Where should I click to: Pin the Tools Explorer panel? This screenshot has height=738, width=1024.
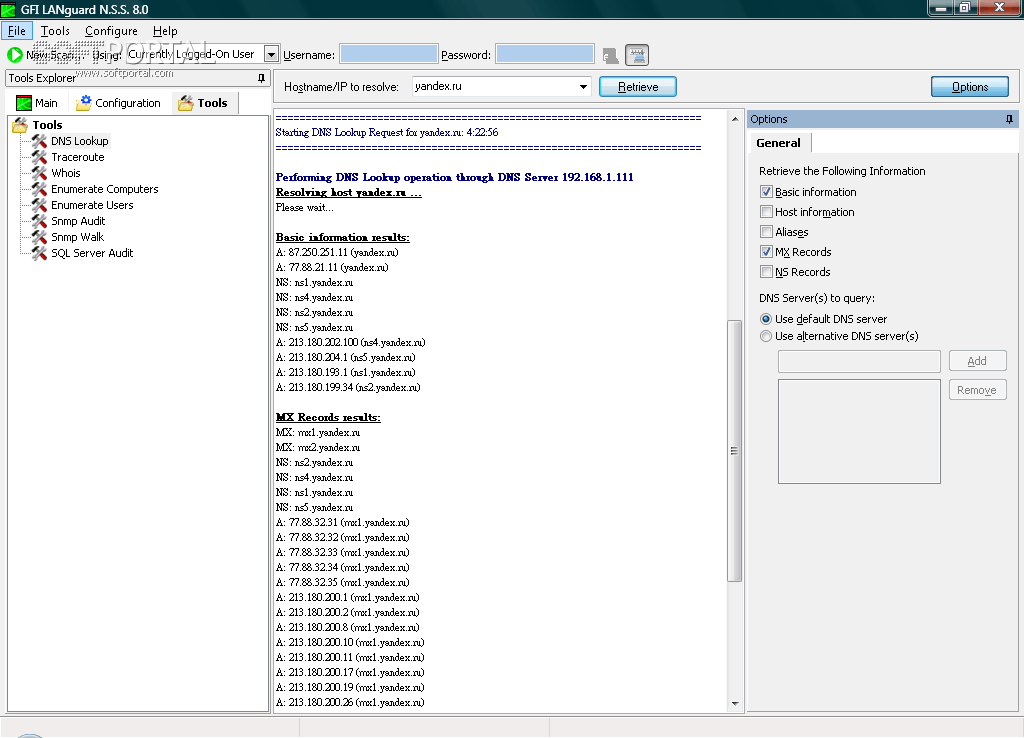click(x=261, y=78)
